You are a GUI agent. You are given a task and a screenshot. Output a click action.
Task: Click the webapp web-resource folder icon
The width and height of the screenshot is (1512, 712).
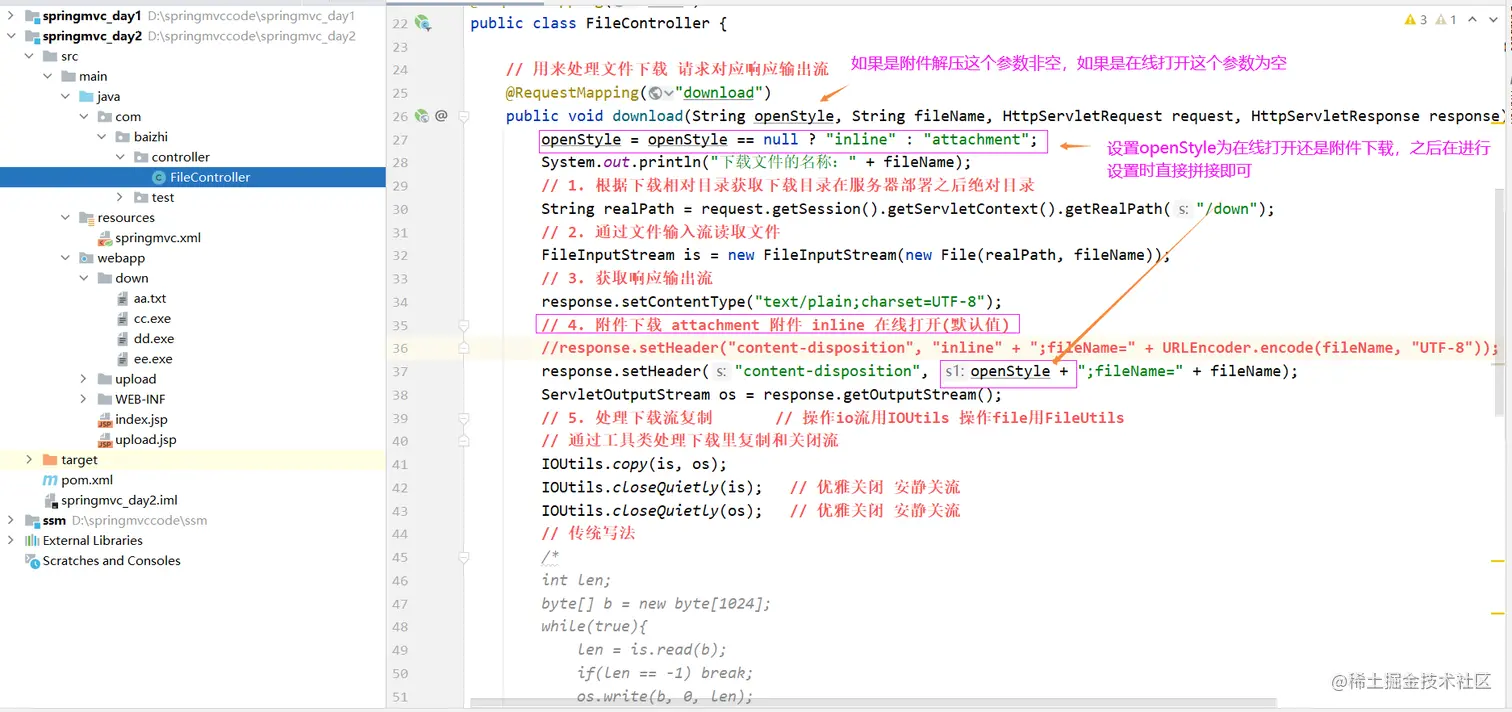87,258
